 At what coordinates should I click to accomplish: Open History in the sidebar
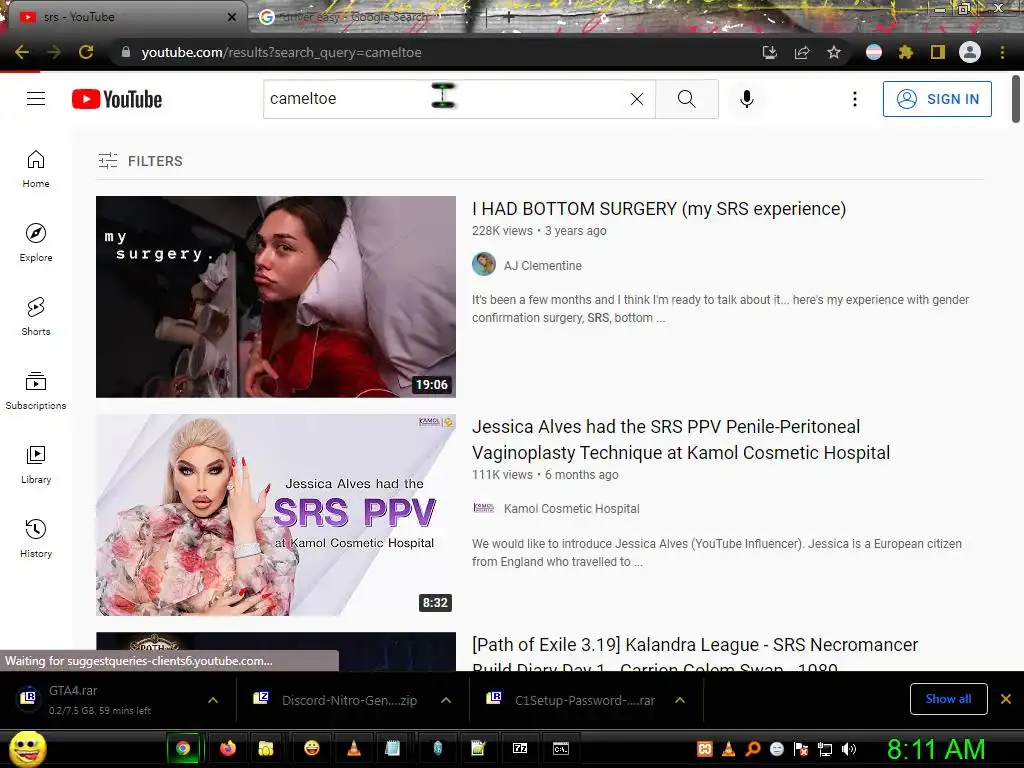36,538
